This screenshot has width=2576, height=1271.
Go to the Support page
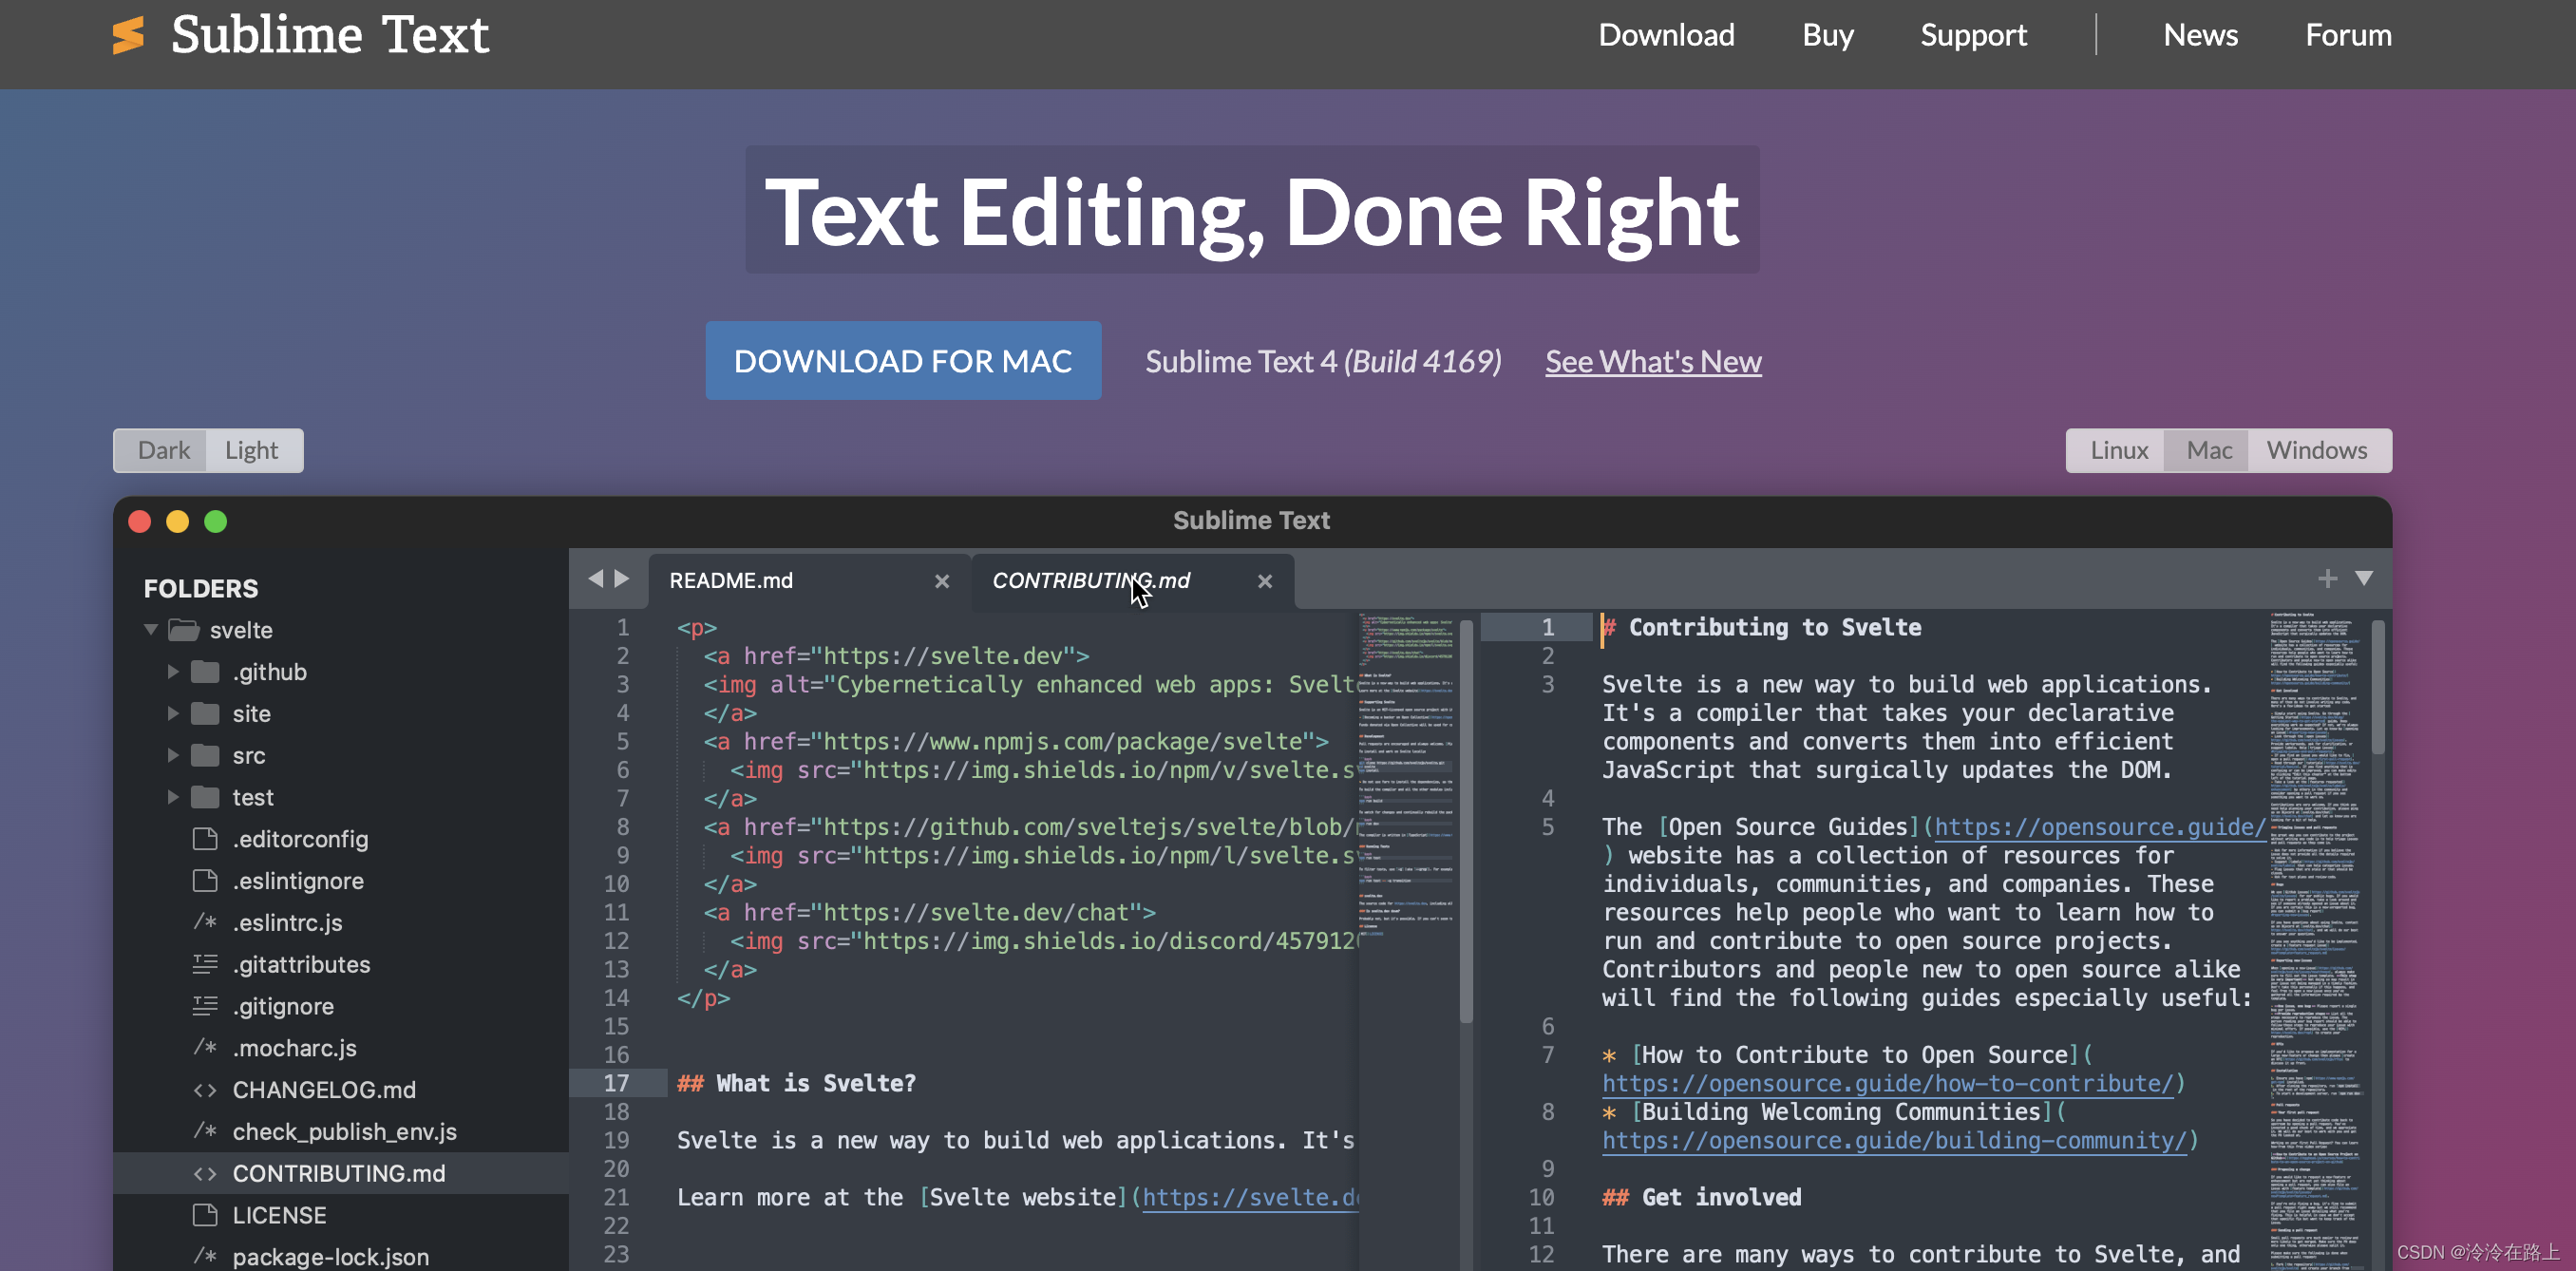tap(1973, 35)
